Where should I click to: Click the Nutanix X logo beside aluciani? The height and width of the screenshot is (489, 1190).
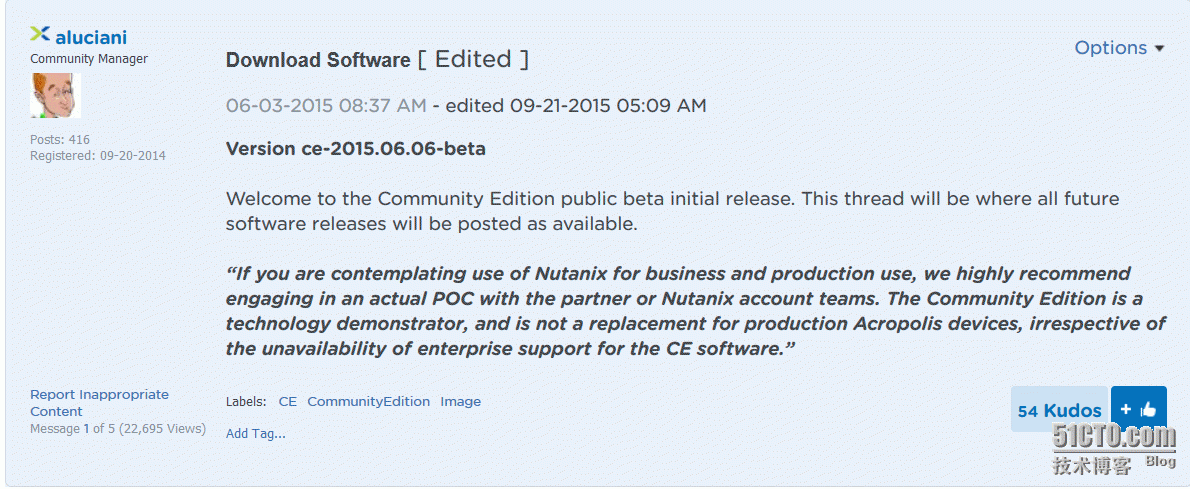click(40, 34)
